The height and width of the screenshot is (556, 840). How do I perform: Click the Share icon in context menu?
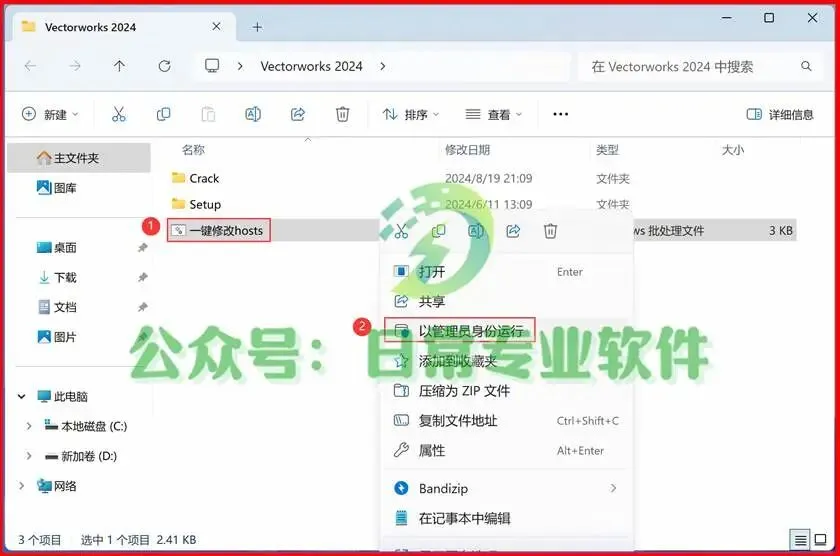(x=513, y=231)
